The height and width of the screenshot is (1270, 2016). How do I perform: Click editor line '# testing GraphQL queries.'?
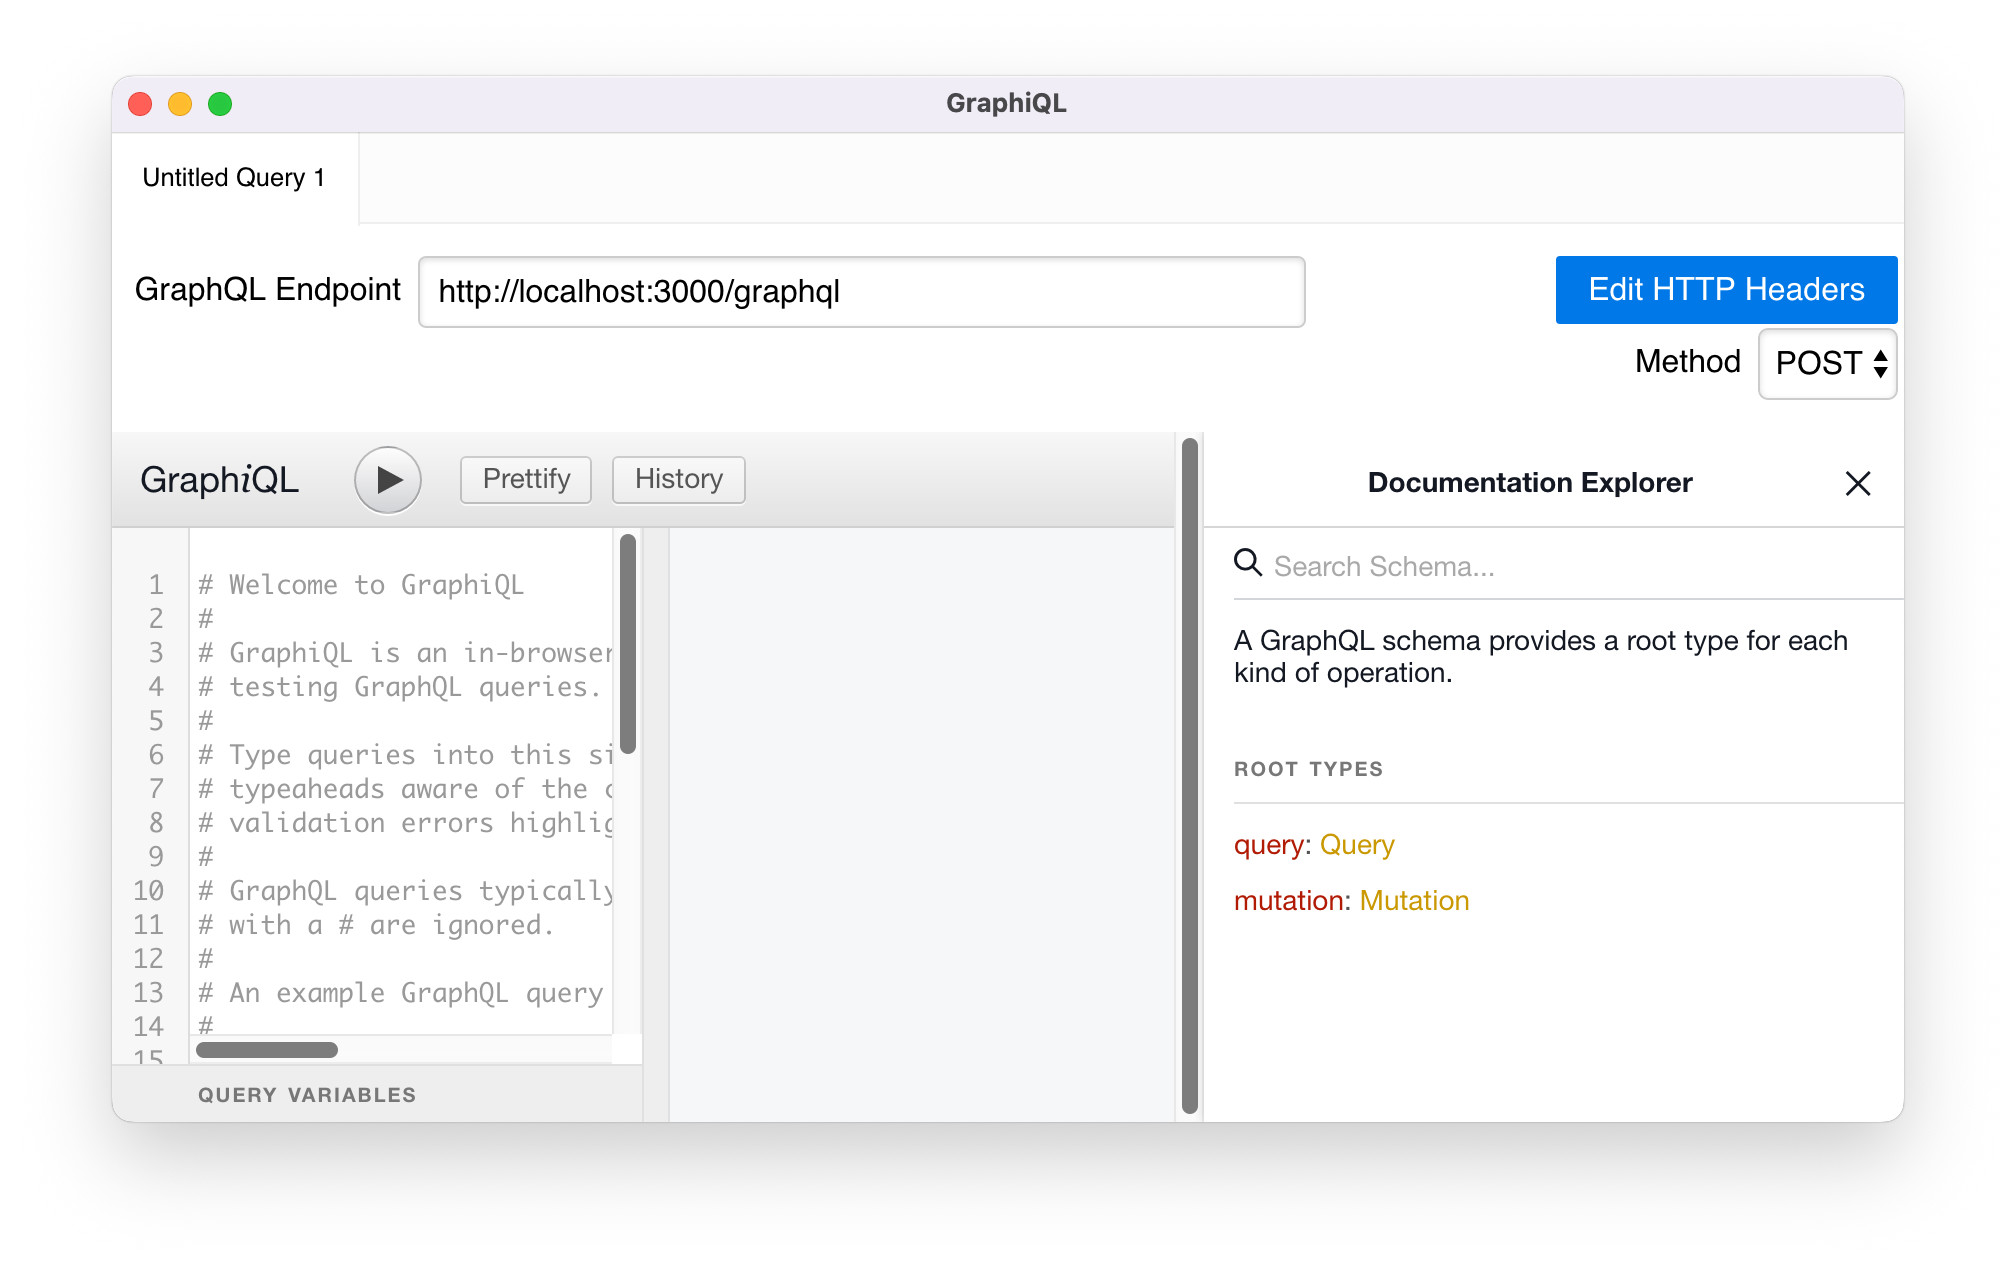(x=400, y=687)
